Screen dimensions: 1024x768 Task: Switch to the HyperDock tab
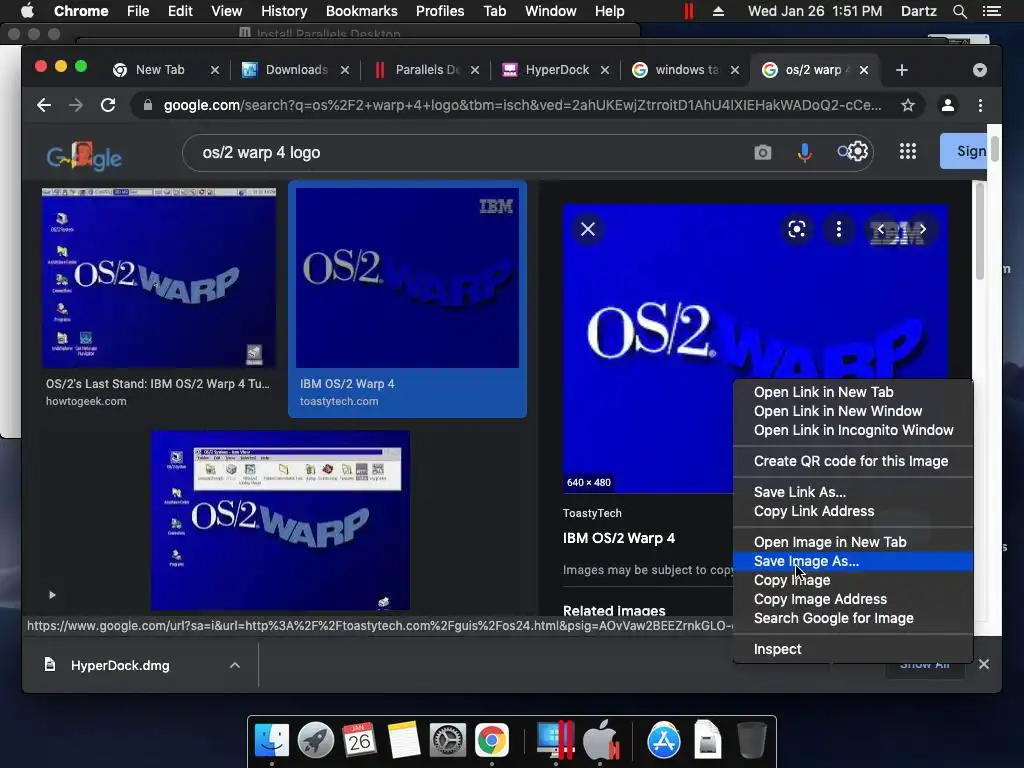pos(556,70)
